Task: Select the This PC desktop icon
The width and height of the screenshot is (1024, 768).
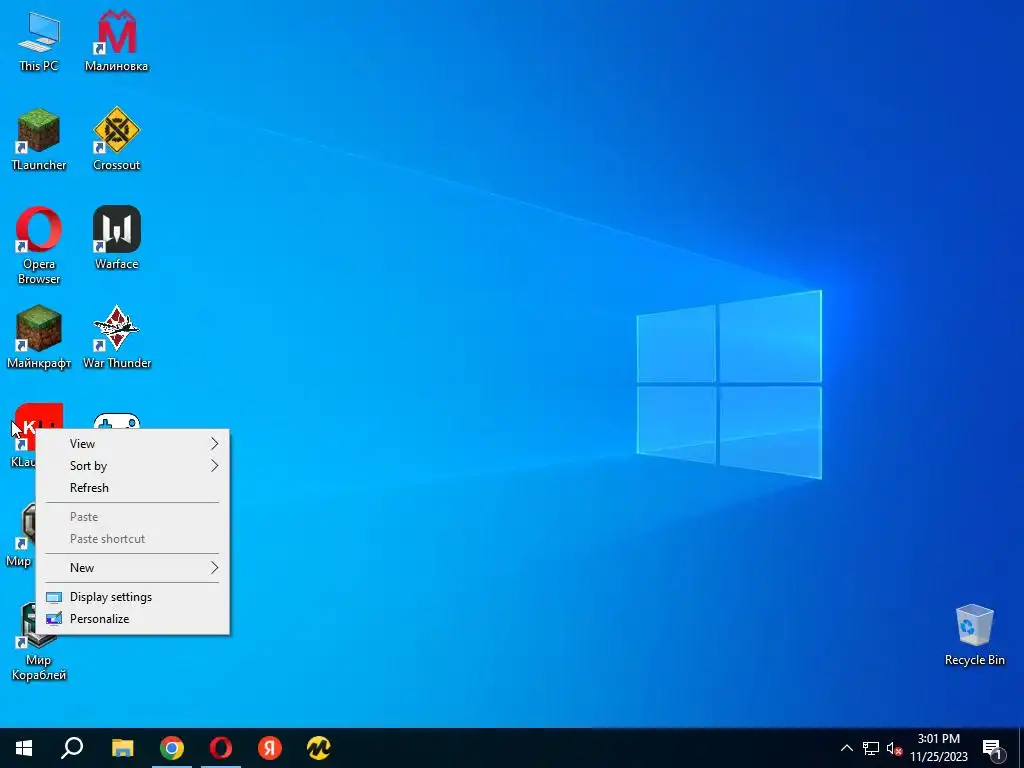Action: coord(39,41)
